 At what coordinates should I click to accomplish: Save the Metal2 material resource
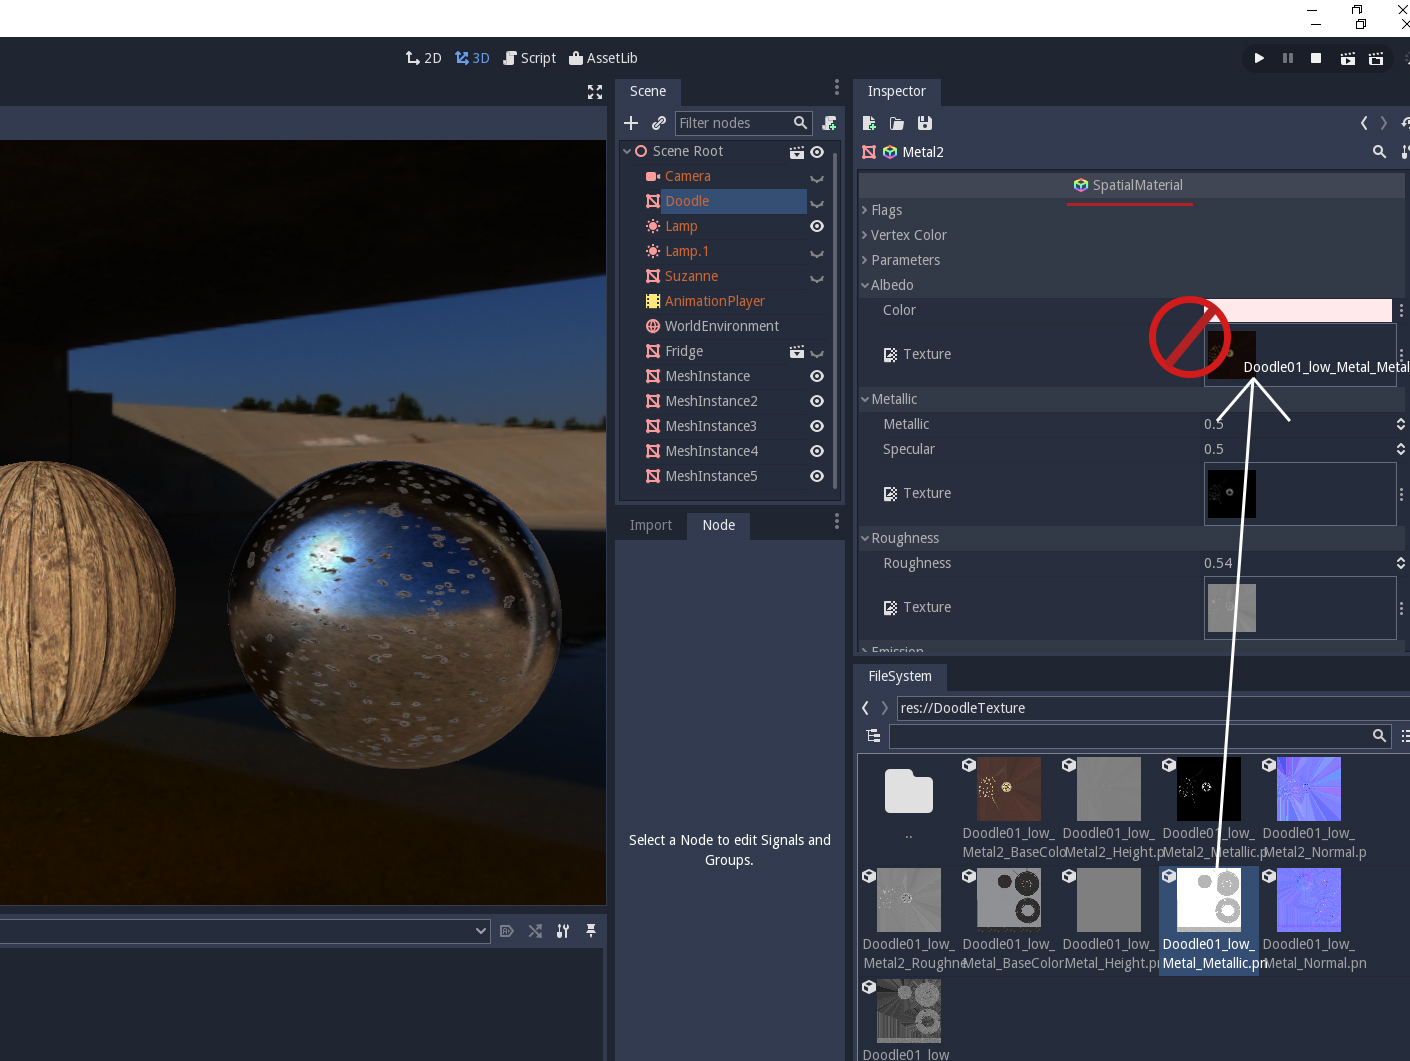[924, 123]
